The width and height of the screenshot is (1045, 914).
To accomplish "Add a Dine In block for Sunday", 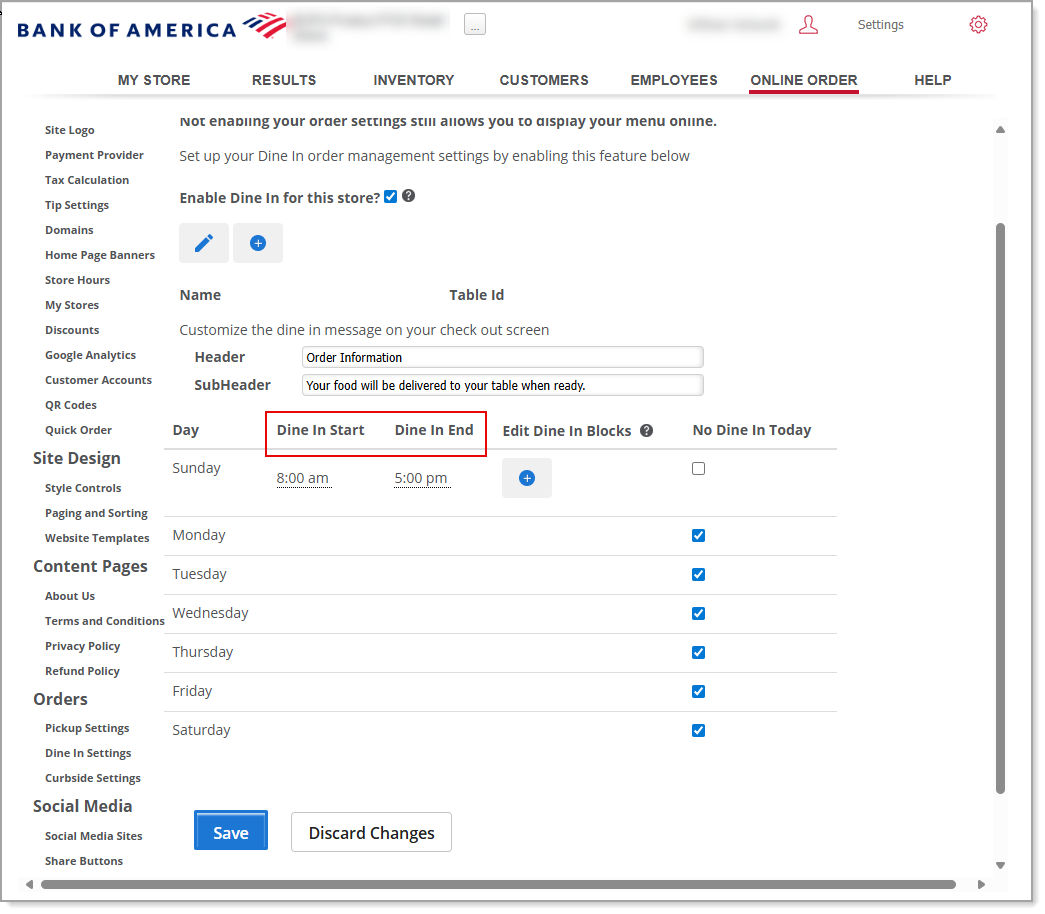I will 527,478.
